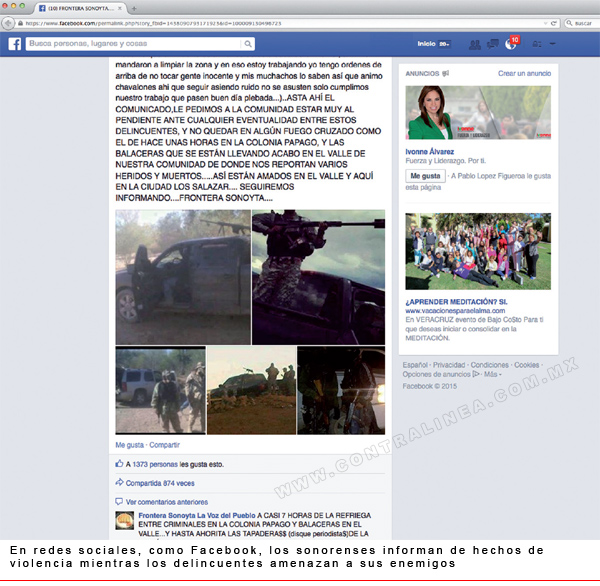600x586 pixels.
Task: Open the truck with mounted gun photo
Action: pos(183,277)
